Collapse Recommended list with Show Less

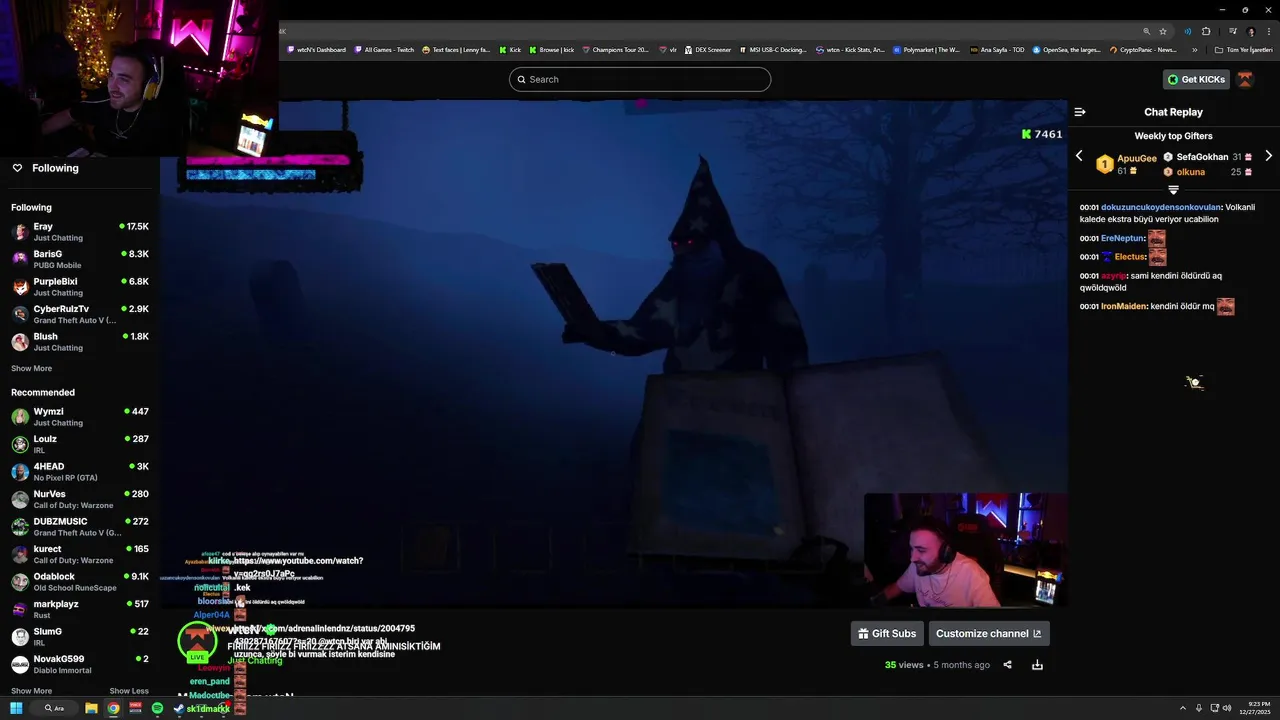pyautogui.click(x=129, y=691)
